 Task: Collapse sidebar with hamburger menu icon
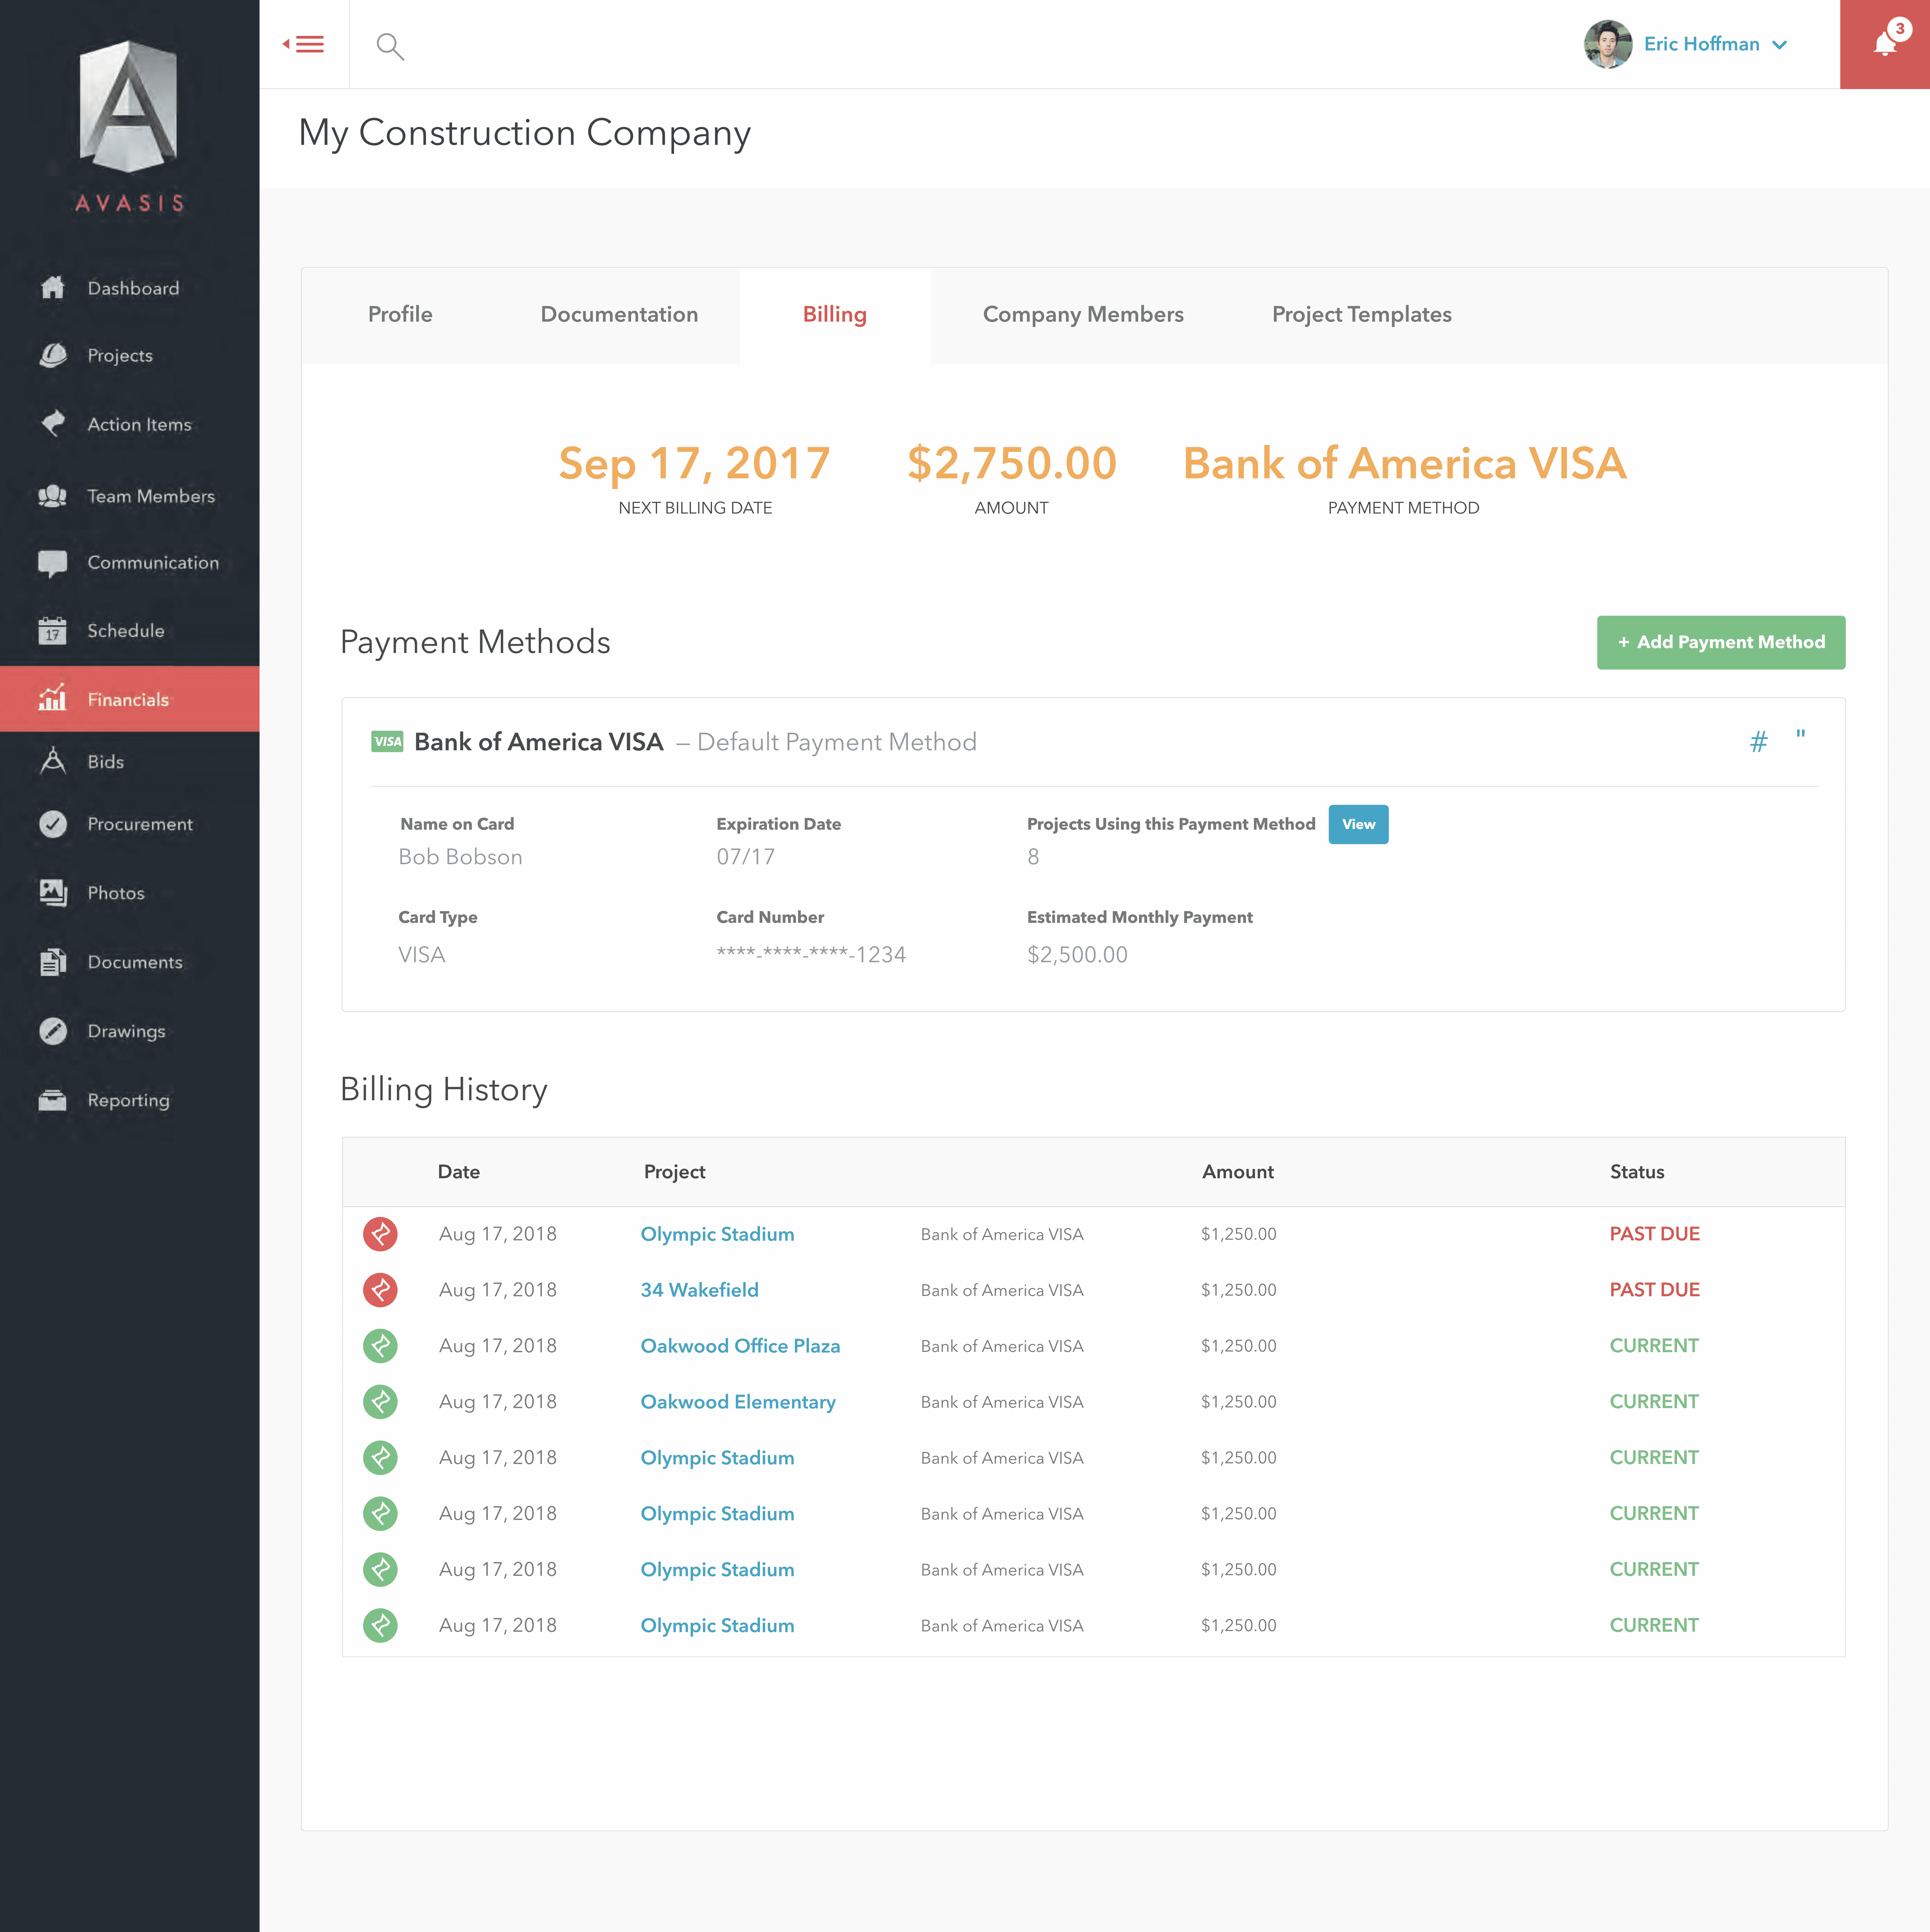[x=304, y=44]
